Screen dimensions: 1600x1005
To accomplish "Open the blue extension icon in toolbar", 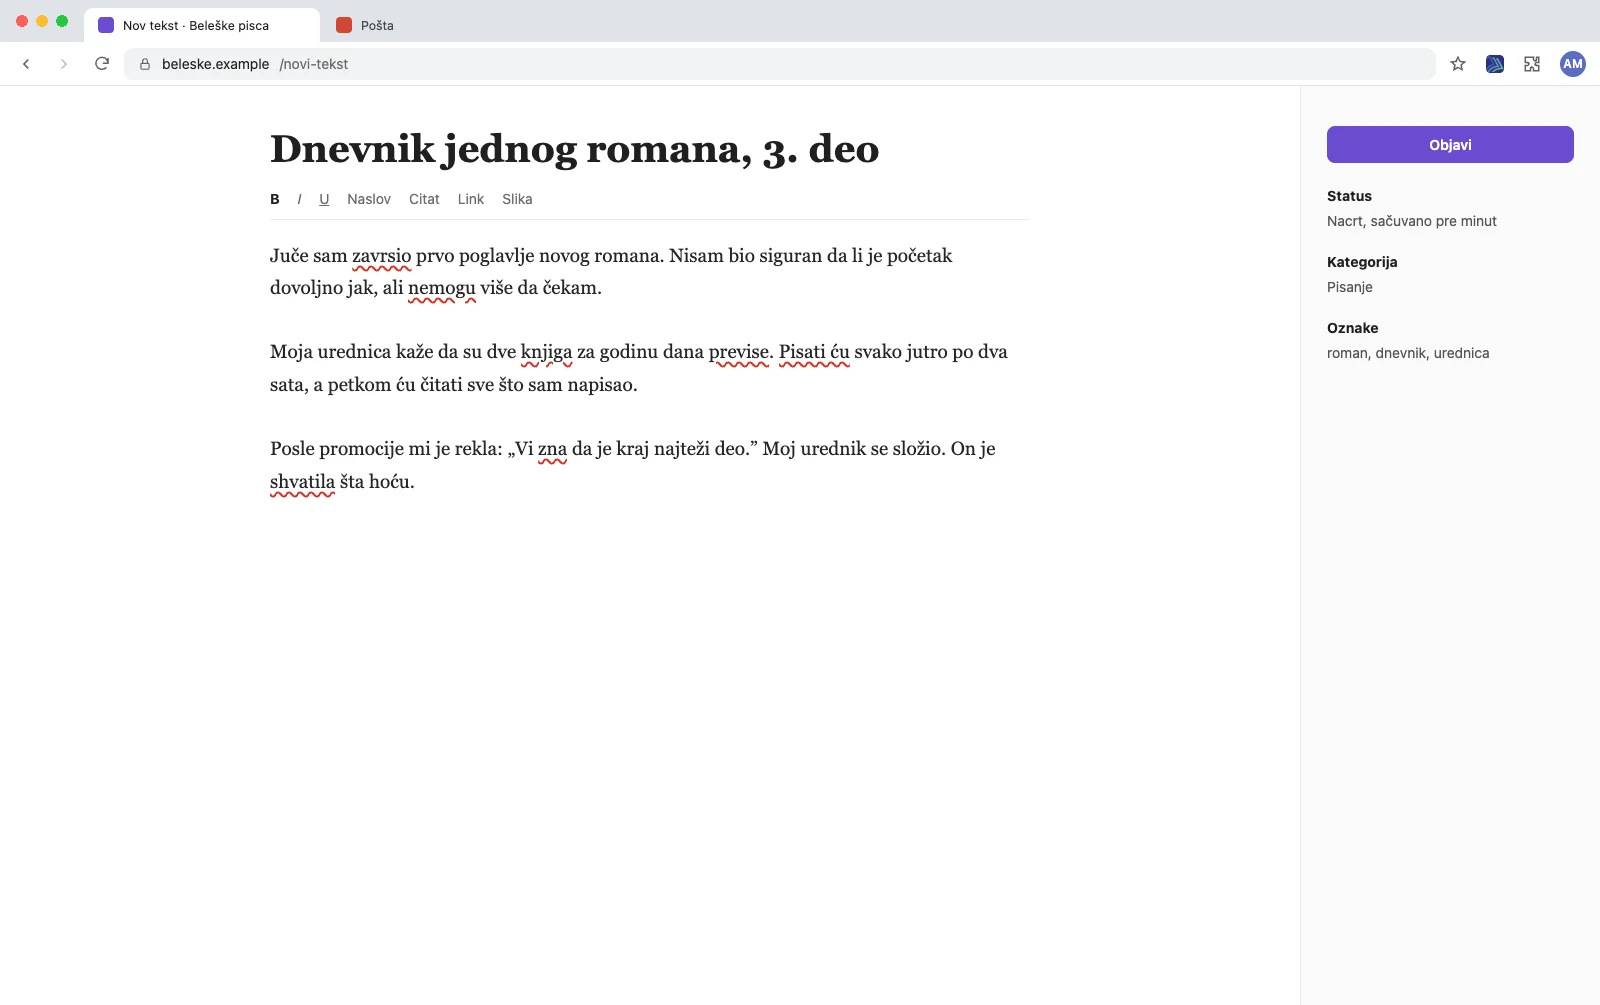I will coord(1495,64).
